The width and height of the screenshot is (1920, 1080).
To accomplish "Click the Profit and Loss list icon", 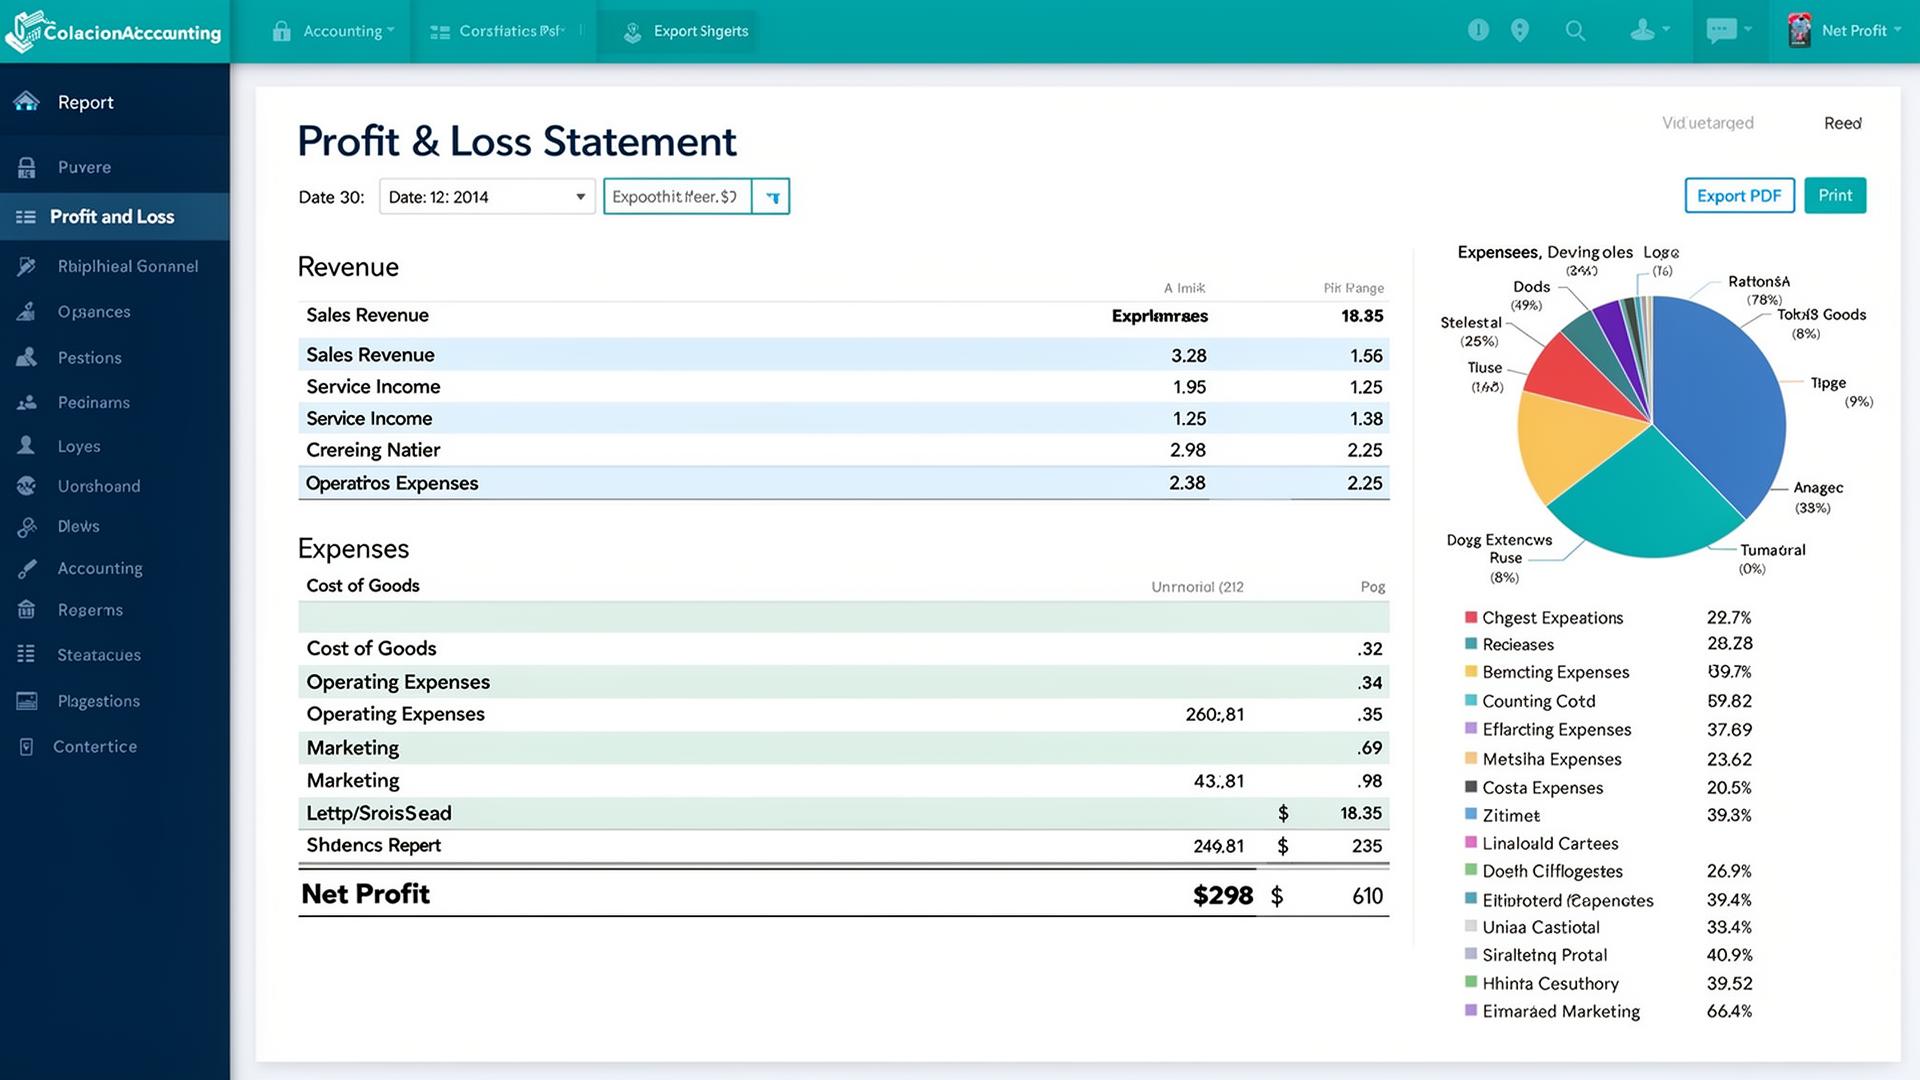I will tap(26, 217).
